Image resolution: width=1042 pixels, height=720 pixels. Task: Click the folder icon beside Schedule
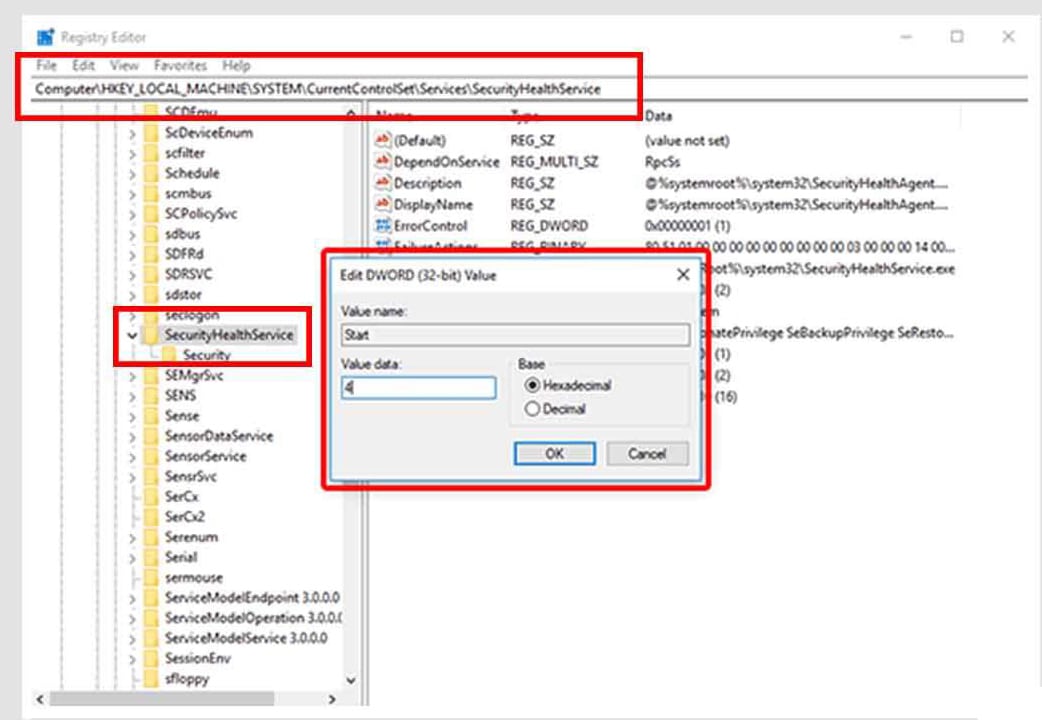coord(152,174)
